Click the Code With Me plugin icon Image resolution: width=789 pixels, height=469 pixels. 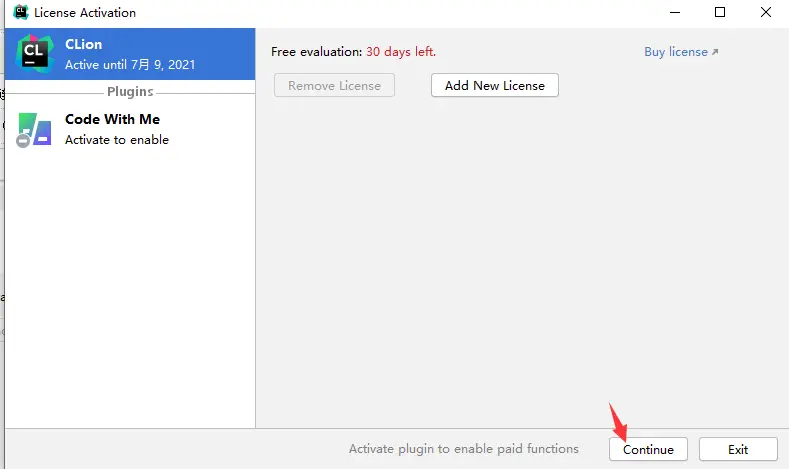[34, 130]
